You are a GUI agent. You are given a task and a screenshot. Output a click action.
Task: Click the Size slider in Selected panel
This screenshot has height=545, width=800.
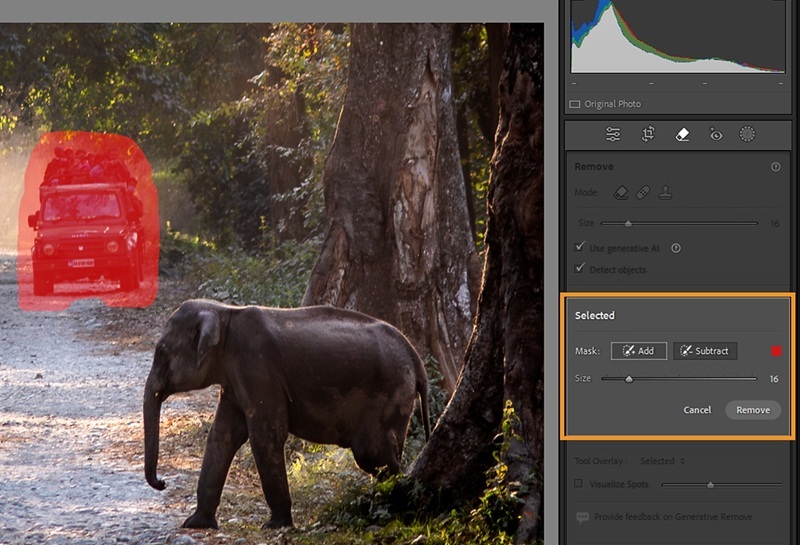(679, 379)
